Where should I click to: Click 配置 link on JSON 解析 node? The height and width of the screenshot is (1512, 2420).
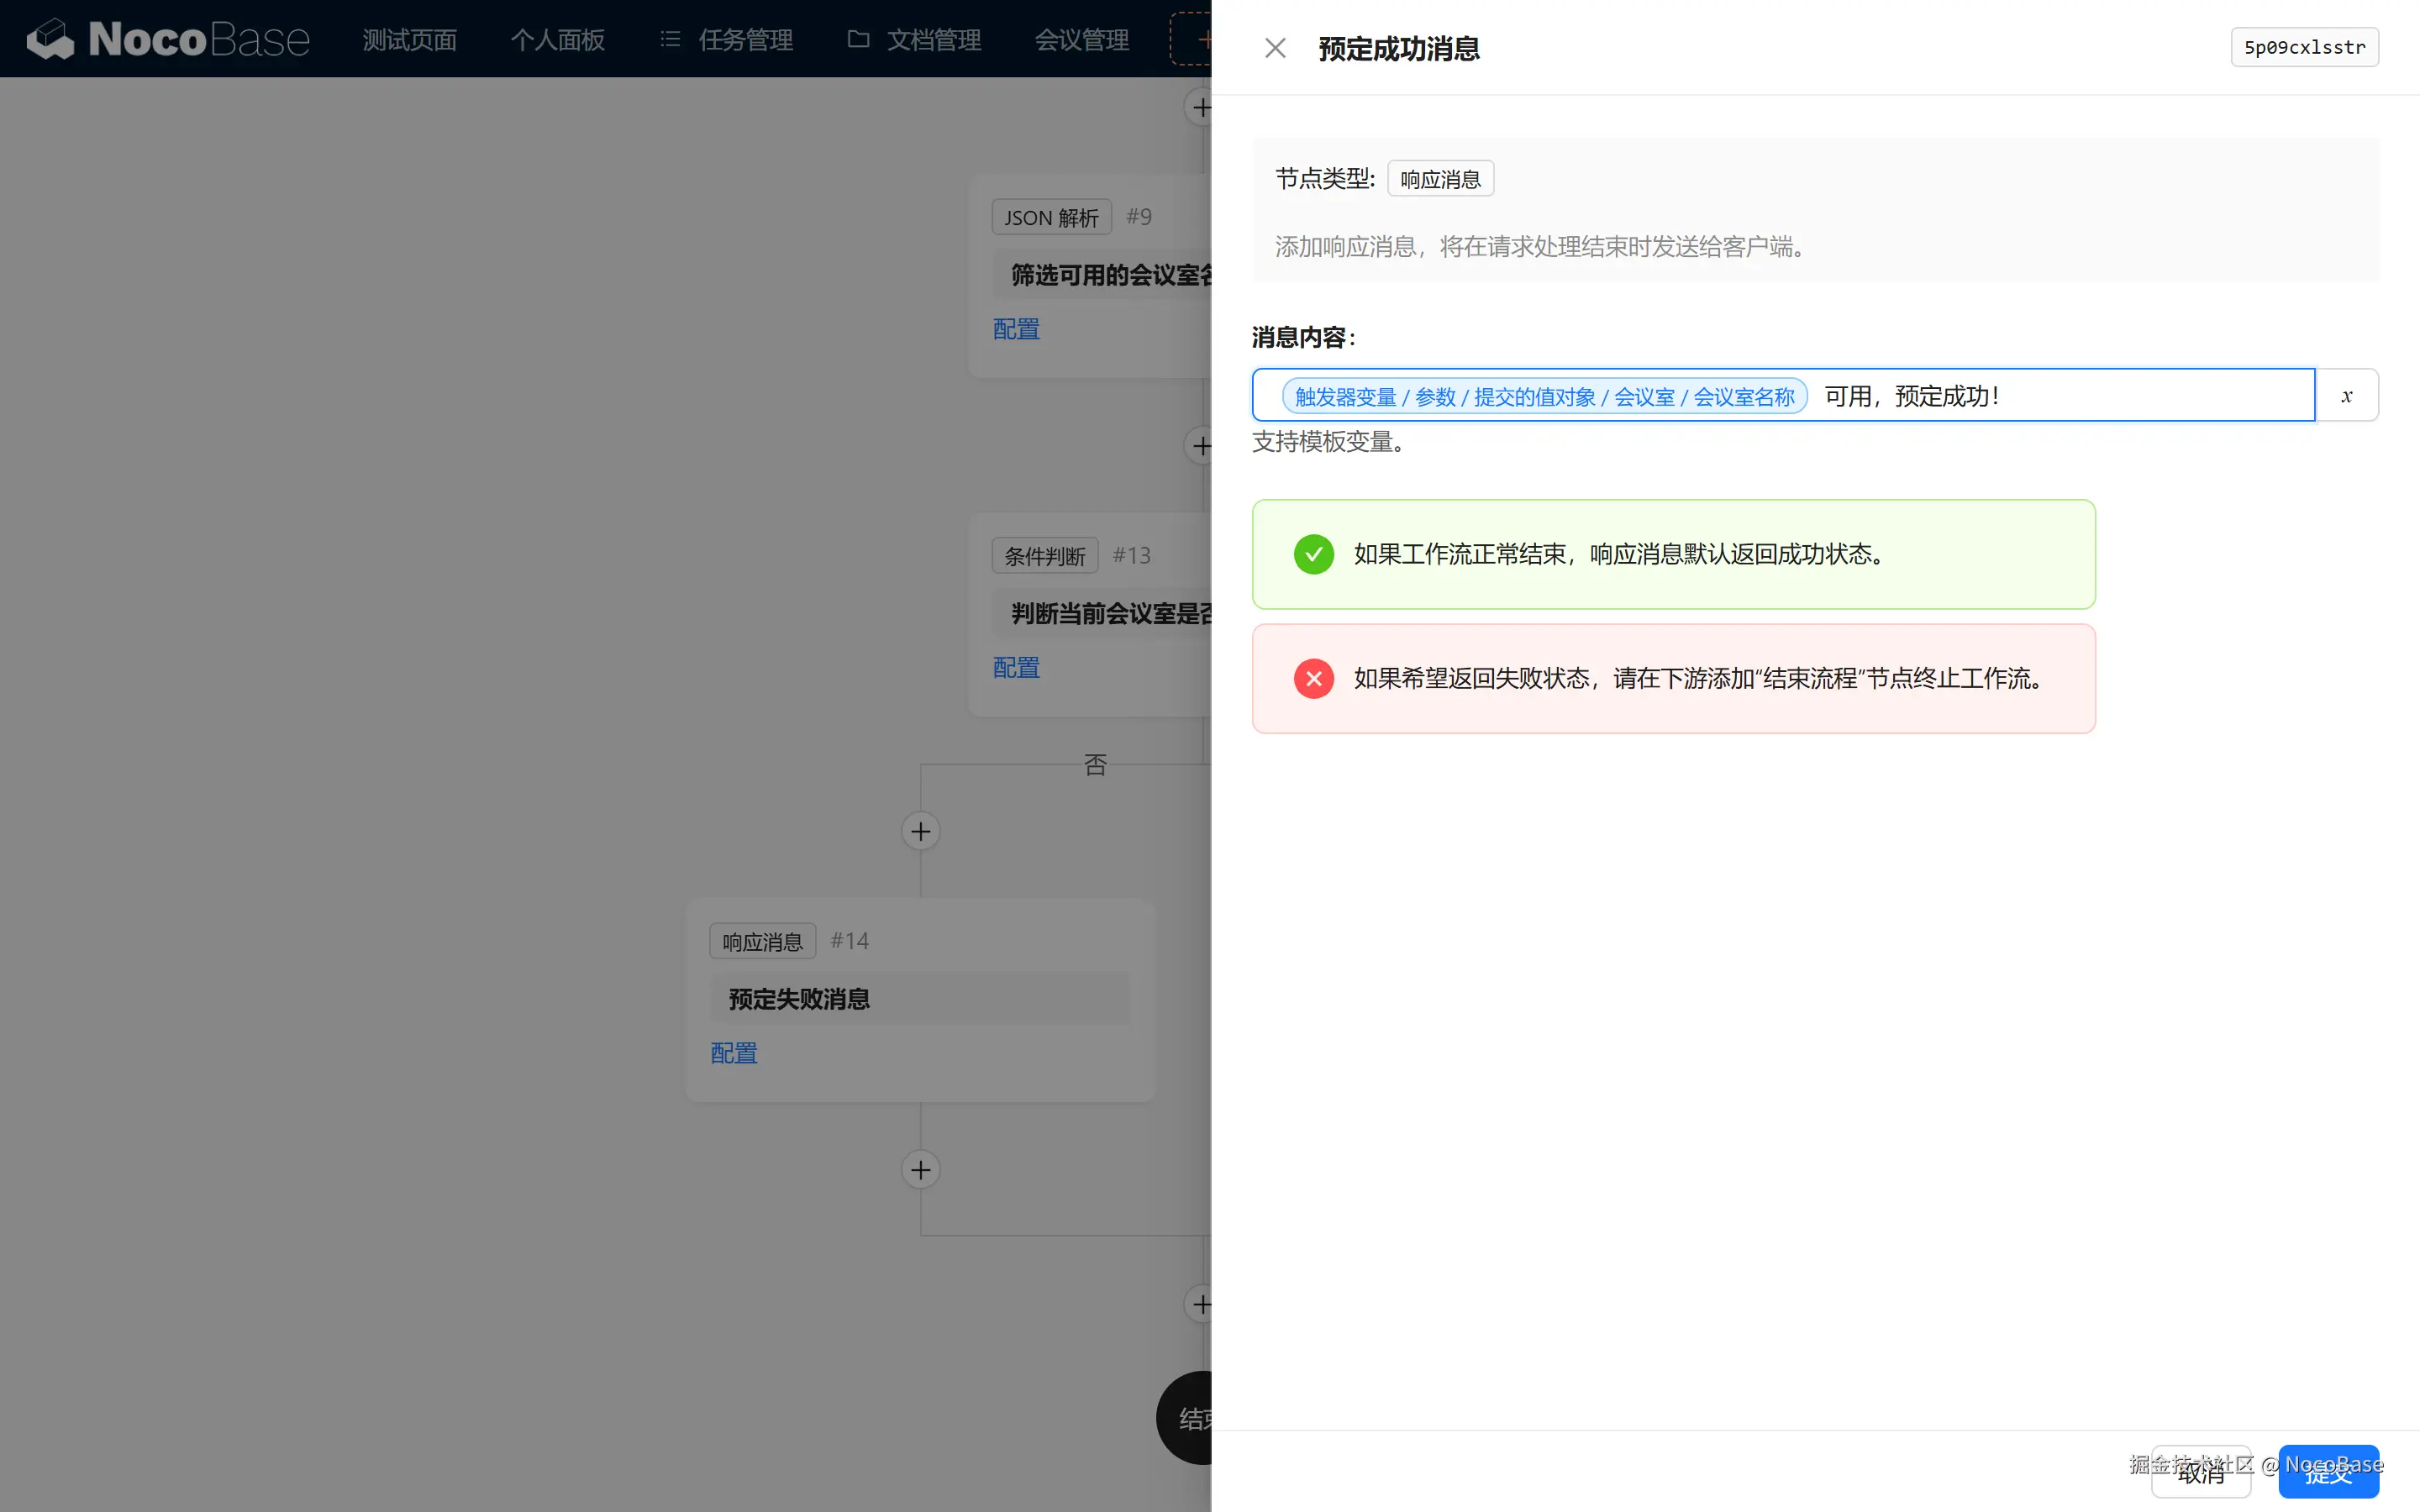[1016, 329]
